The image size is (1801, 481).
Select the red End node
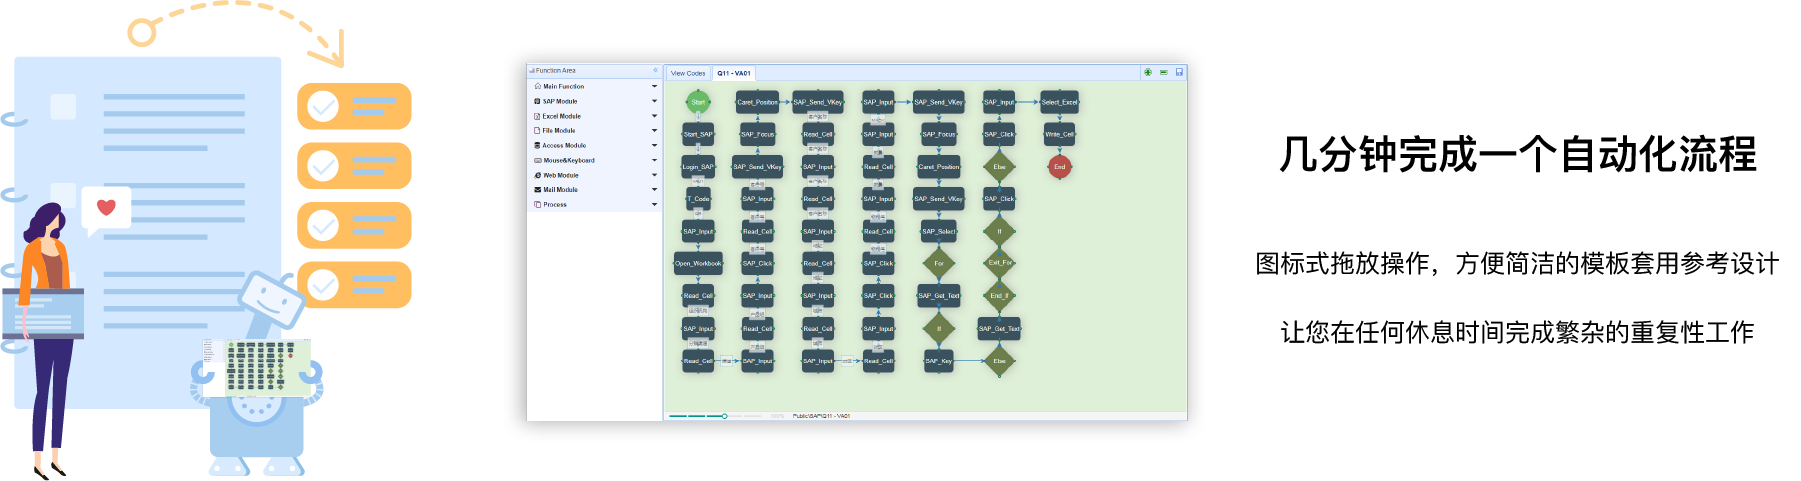click(1059, 167)
